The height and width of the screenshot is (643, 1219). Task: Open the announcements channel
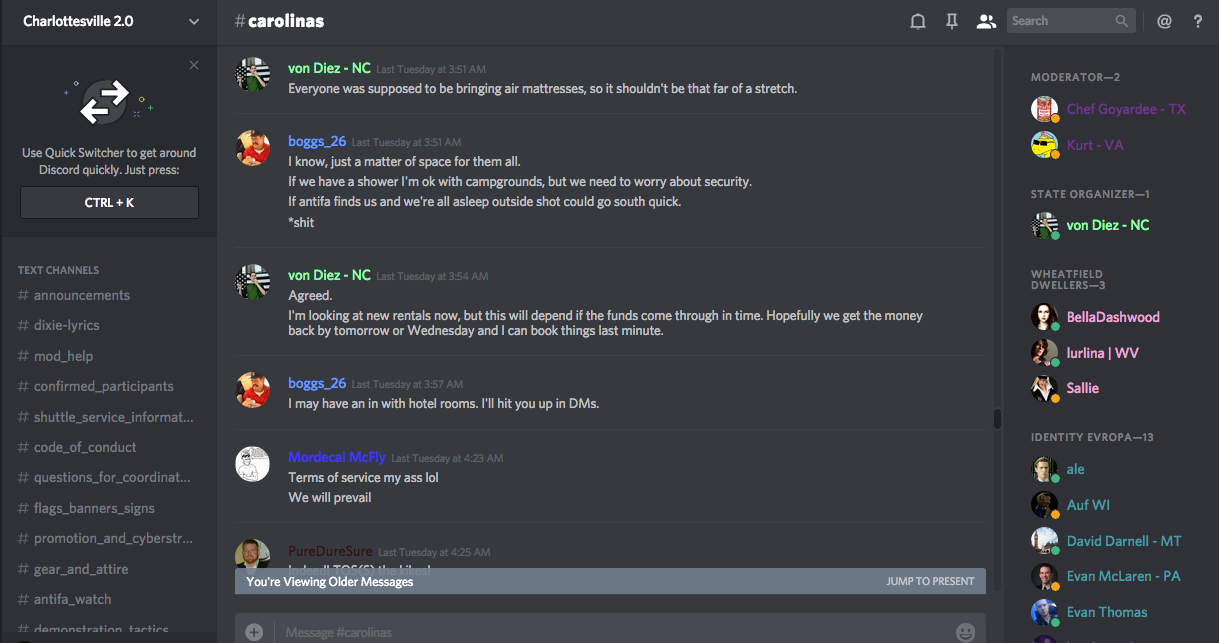click(x=82, y=295)
